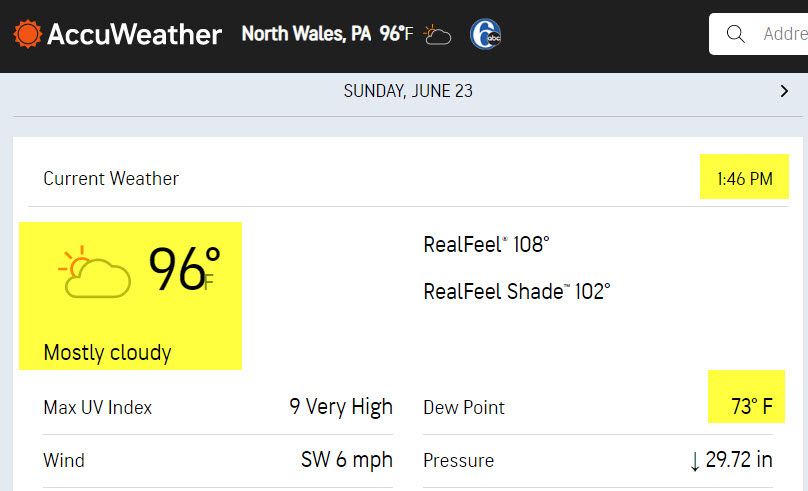808x491 pixels.
Task: Click the Dew Point 73° F value
Action: pos(752,407)
